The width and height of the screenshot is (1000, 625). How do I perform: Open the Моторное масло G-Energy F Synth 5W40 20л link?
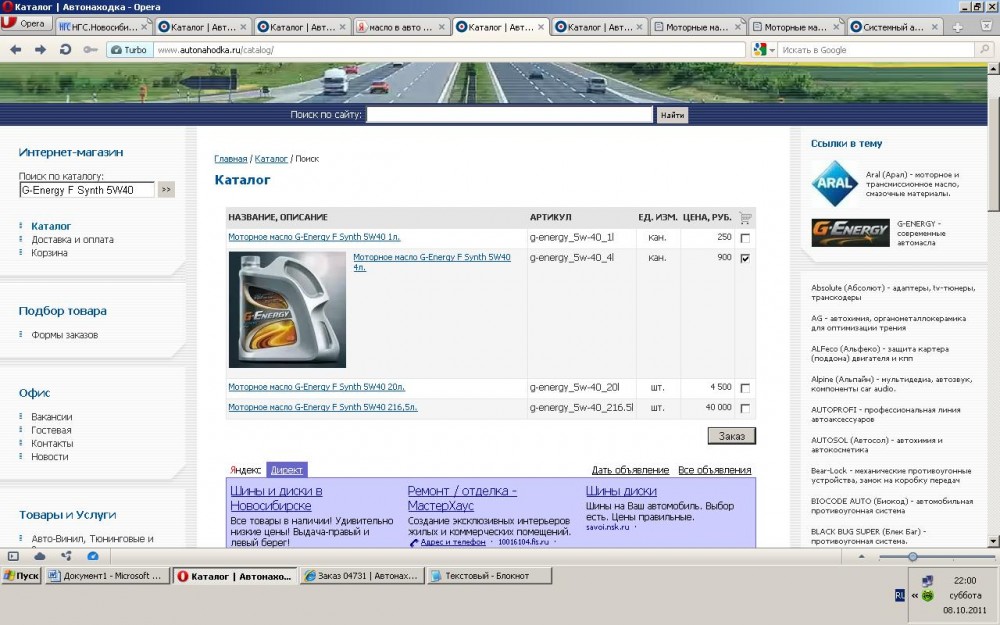pos(316,387)
